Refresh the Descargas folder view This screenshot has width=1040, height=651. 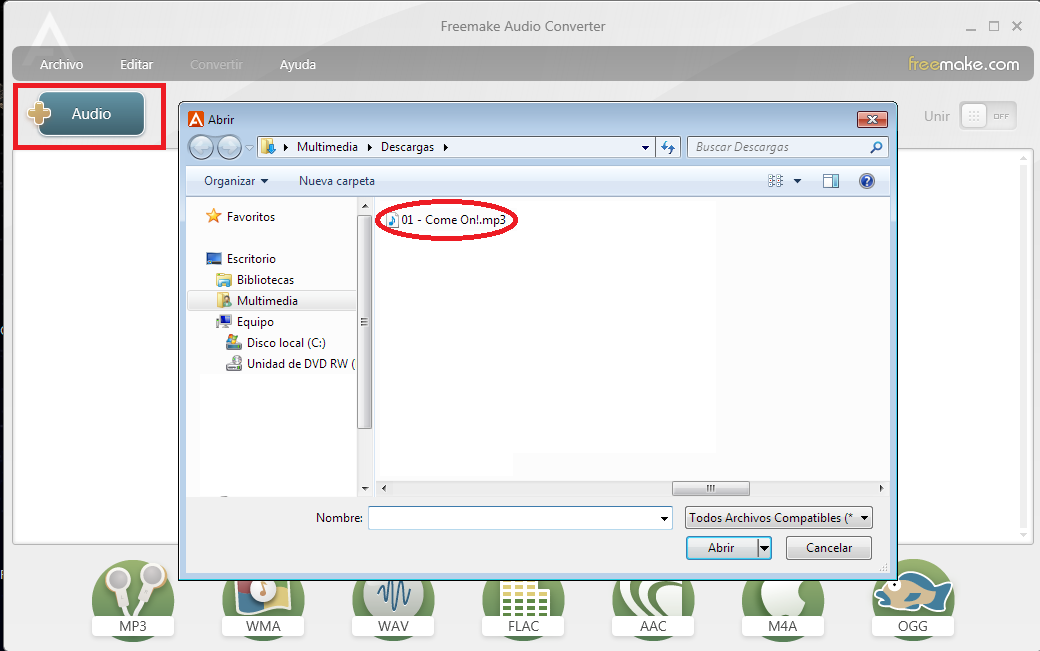point(668,147)
